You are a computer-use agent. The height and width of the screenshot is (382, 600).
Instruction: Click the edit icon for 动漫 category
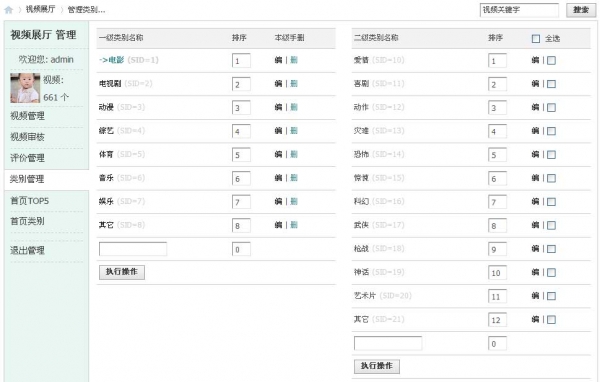[x=278, y=107]
